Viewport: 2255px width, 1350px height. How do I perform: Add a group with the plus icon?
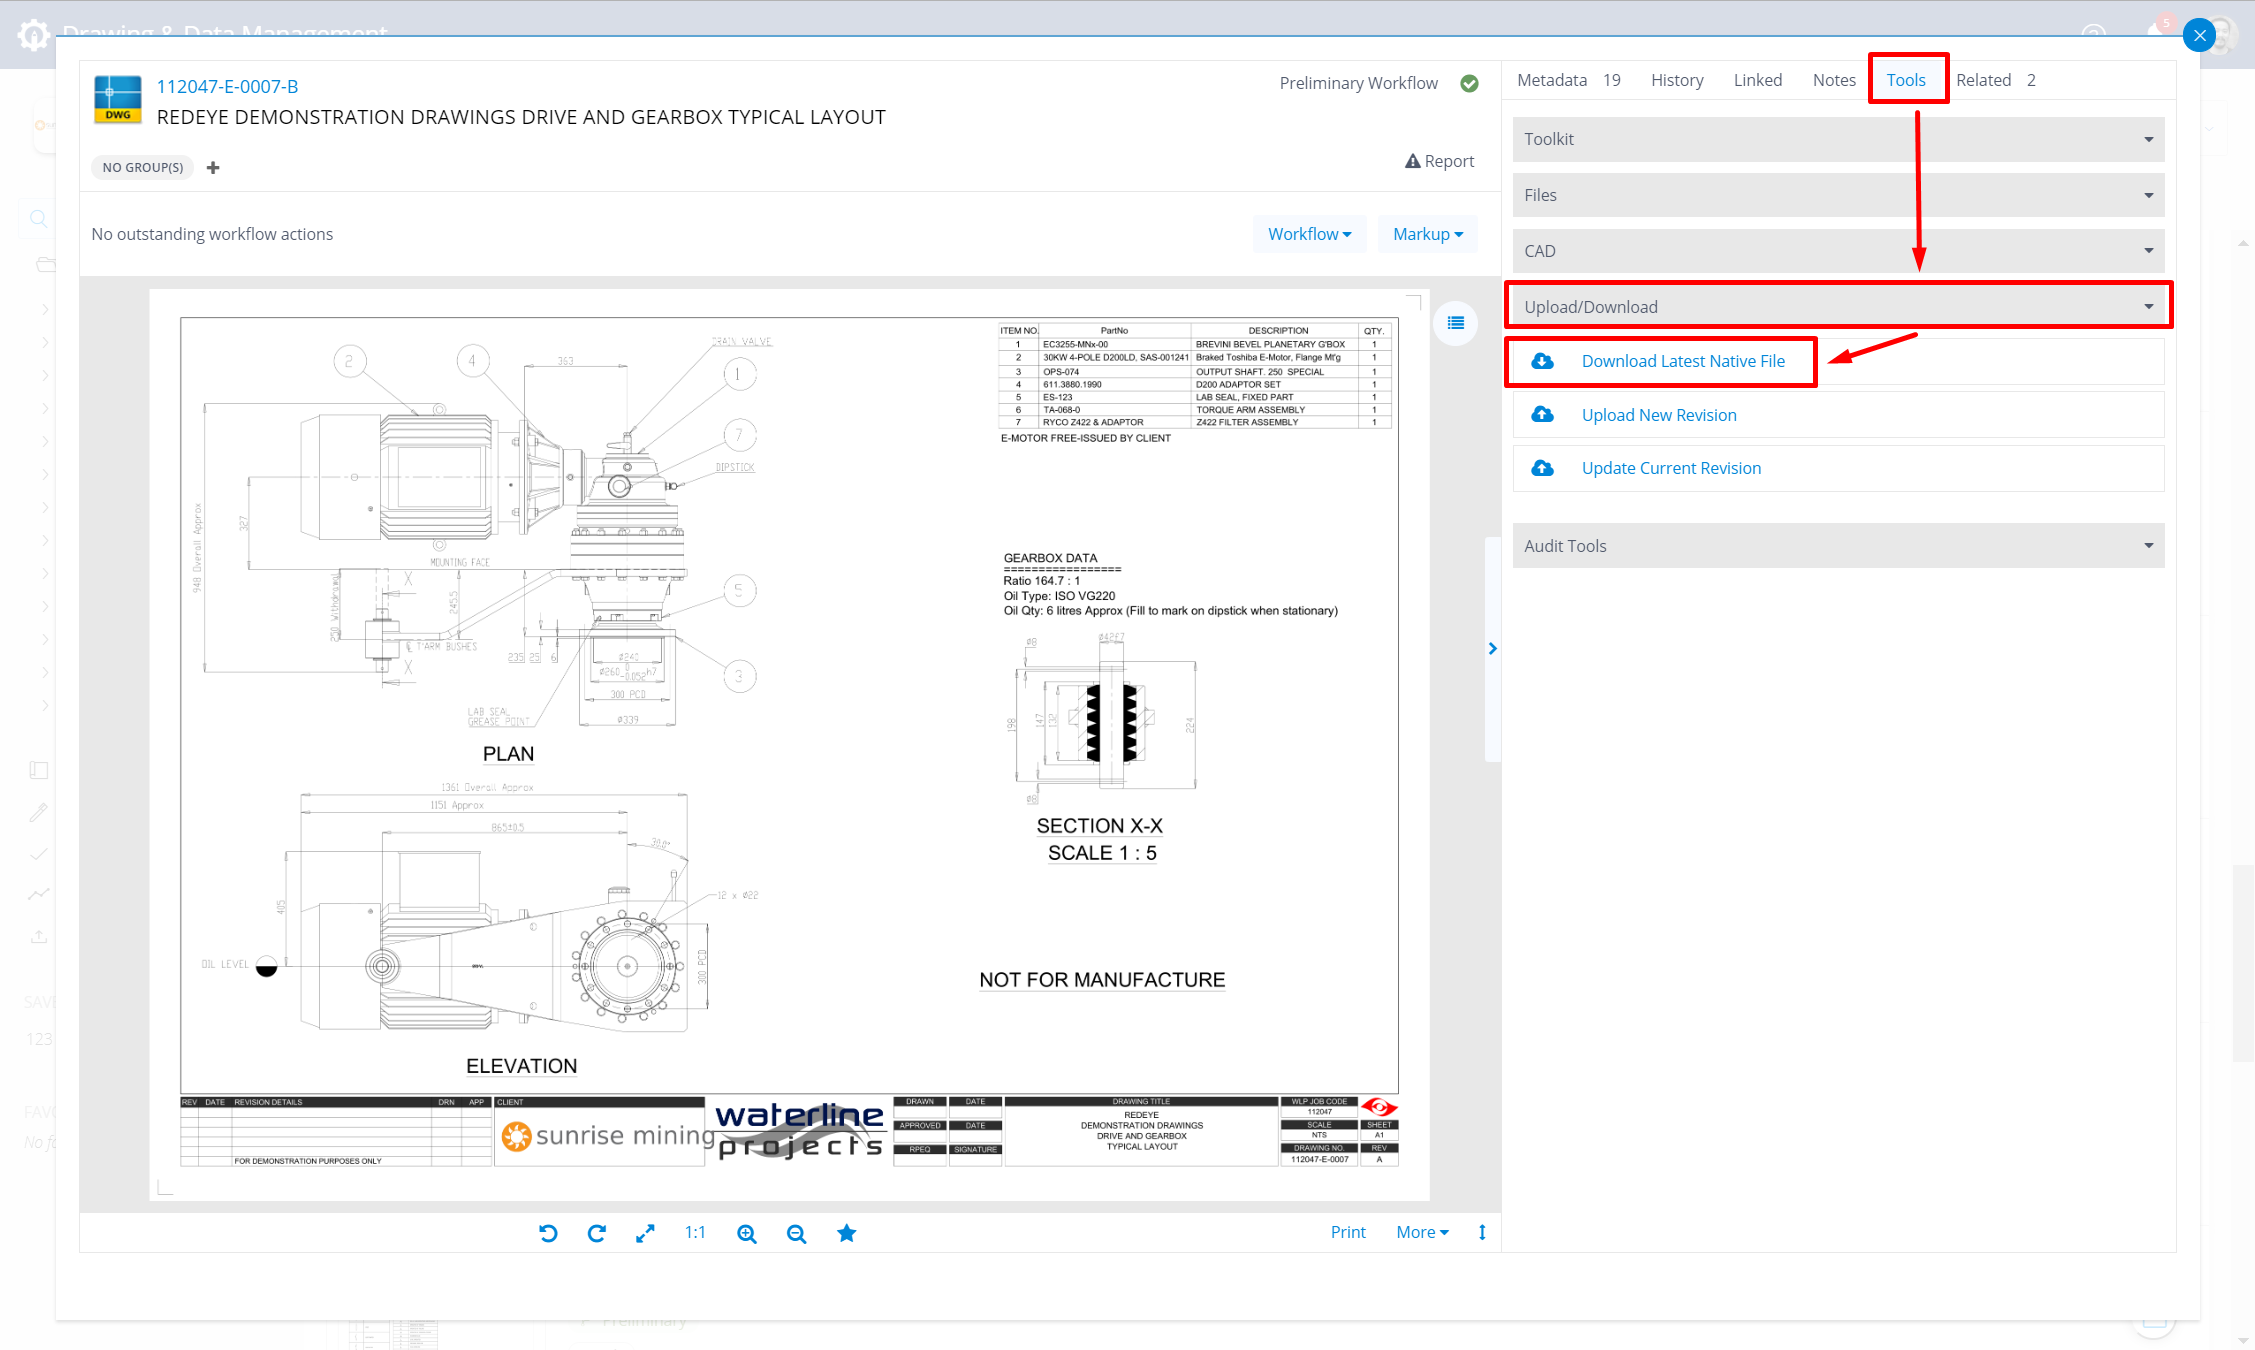click(x=213, y=167)
